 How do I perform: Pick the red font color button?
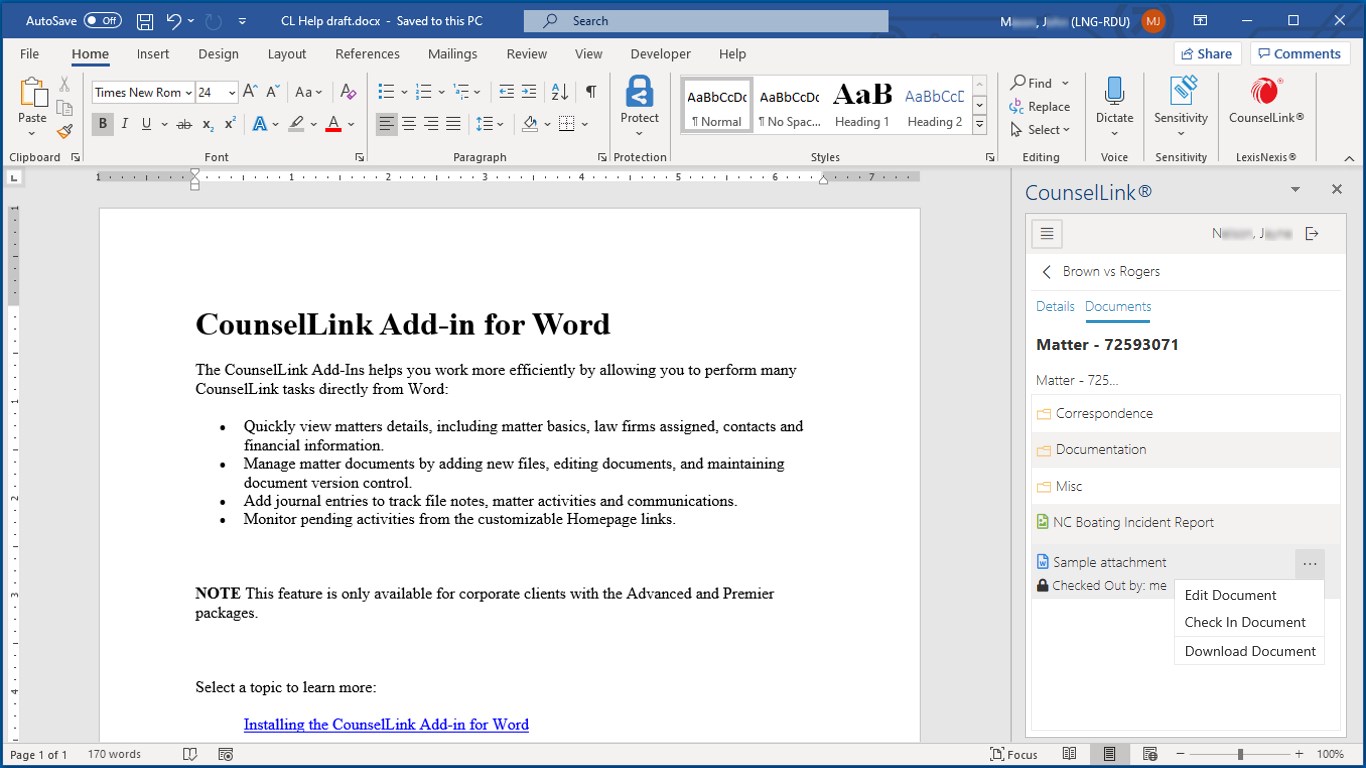tap(333, 124)
